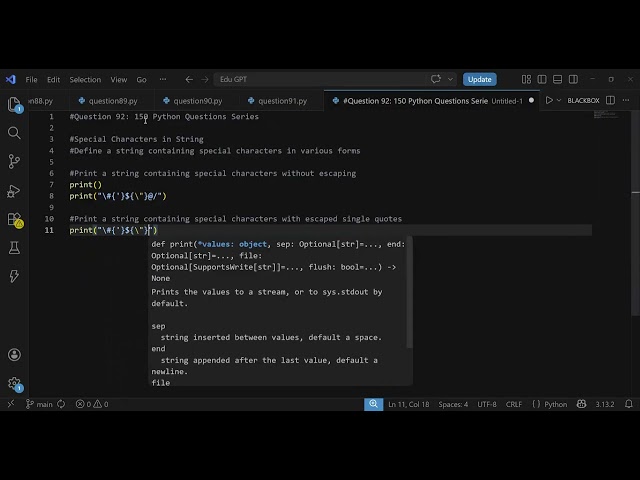Click the VS Code logo icon

pyautogui.click(x=11, y=79)
